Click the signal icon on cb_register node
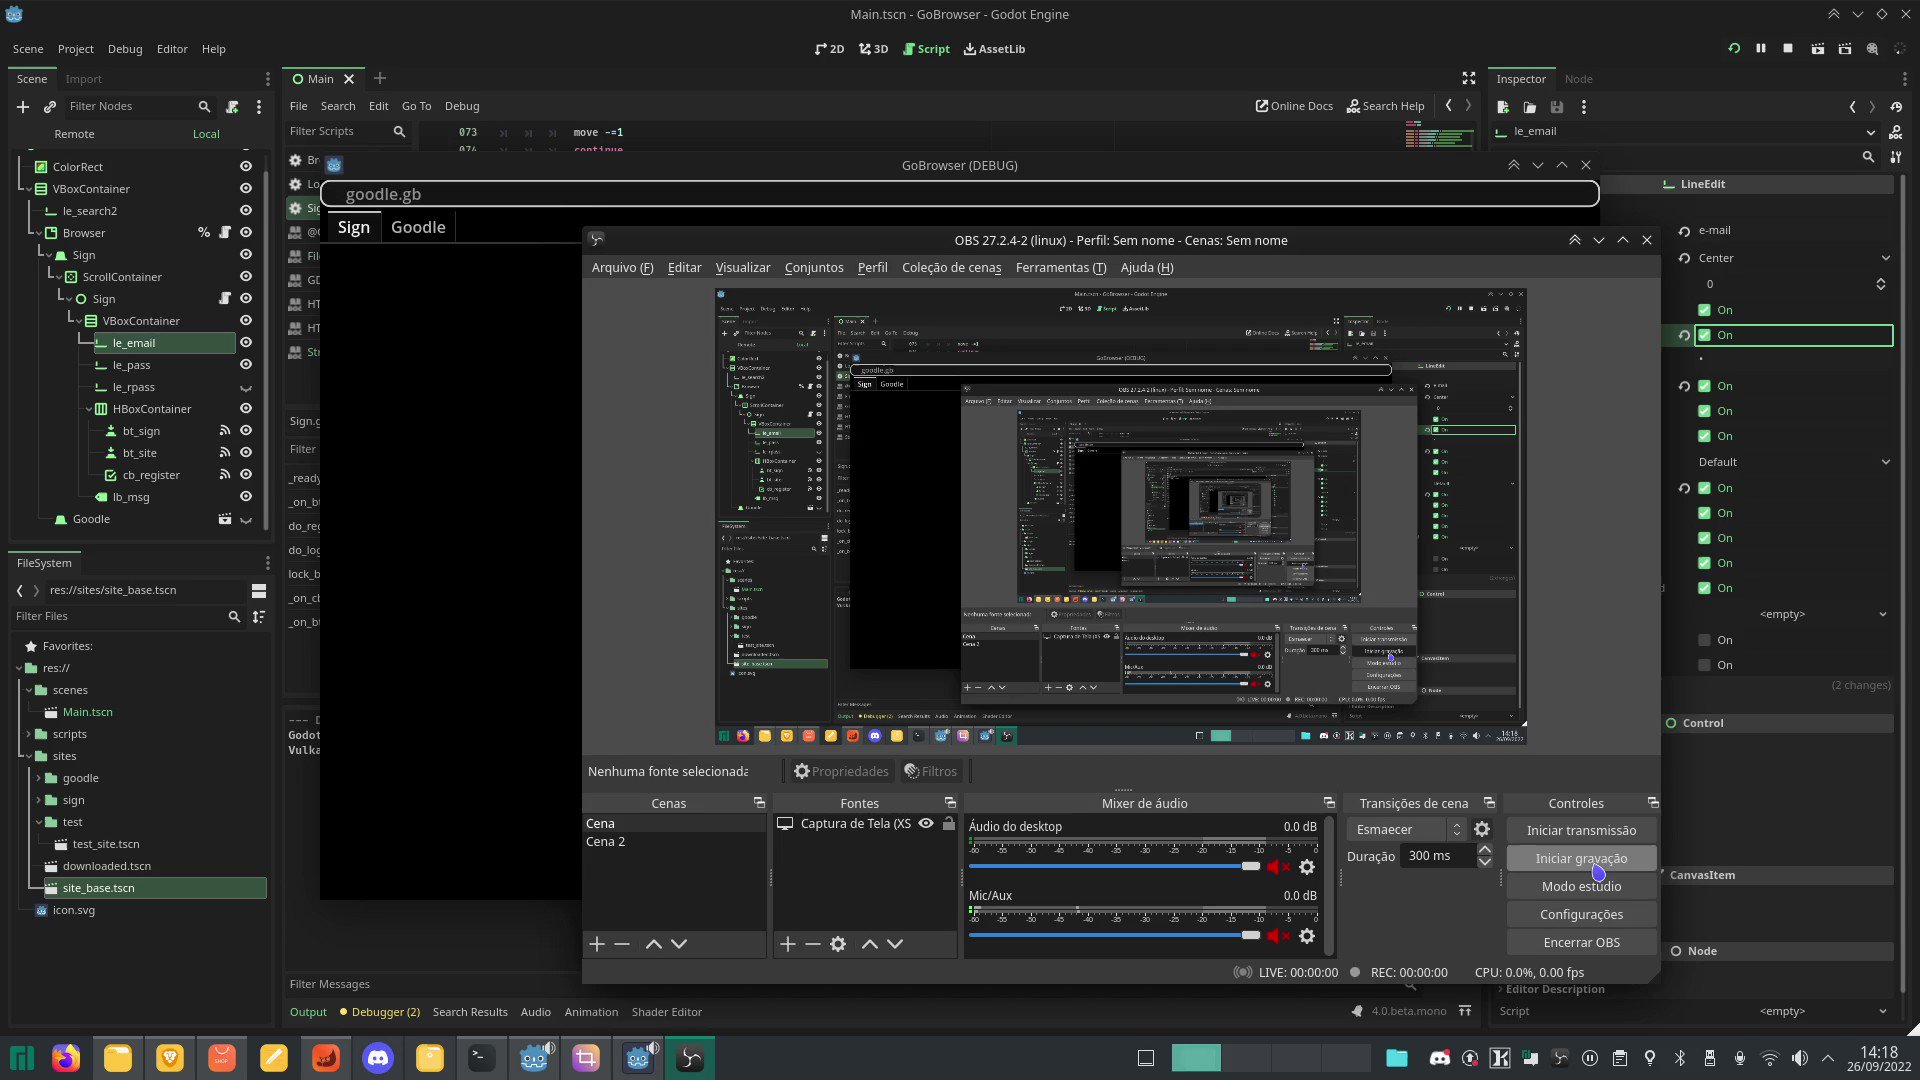 (225, 475)
